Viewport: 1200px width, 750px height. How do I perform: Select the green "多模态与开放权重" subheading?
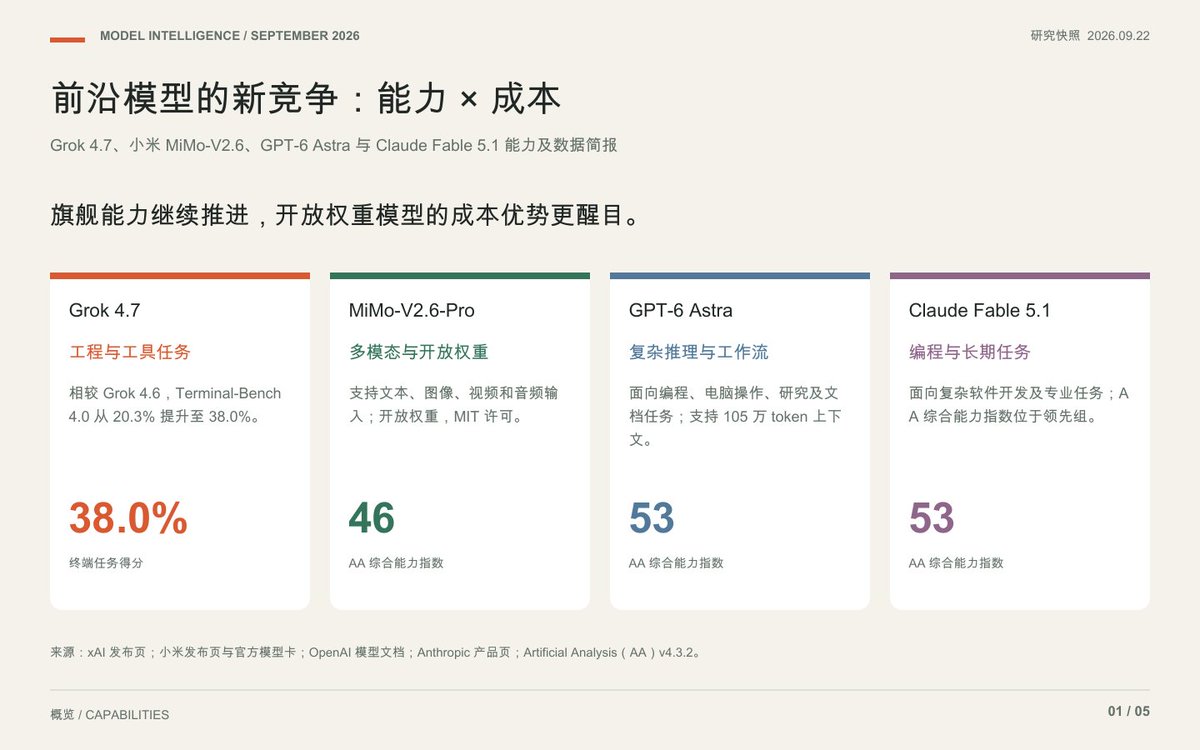419,352
